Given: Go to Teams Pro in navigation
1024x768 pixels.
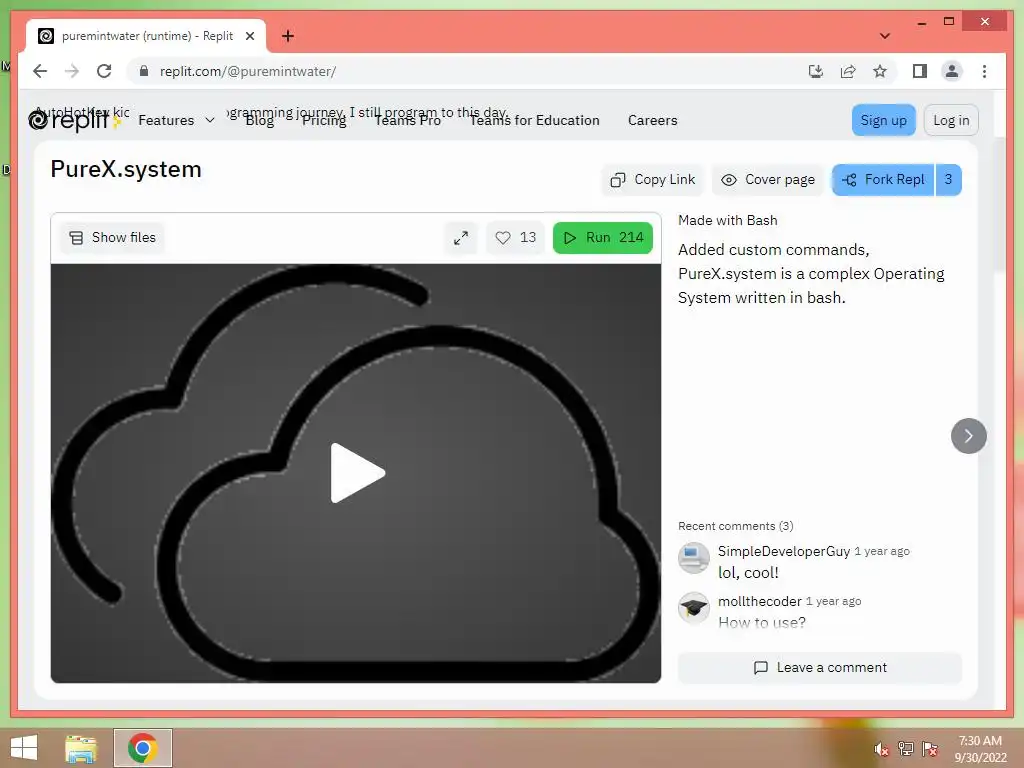Looking at the screenshot, I should pos(408,120).
